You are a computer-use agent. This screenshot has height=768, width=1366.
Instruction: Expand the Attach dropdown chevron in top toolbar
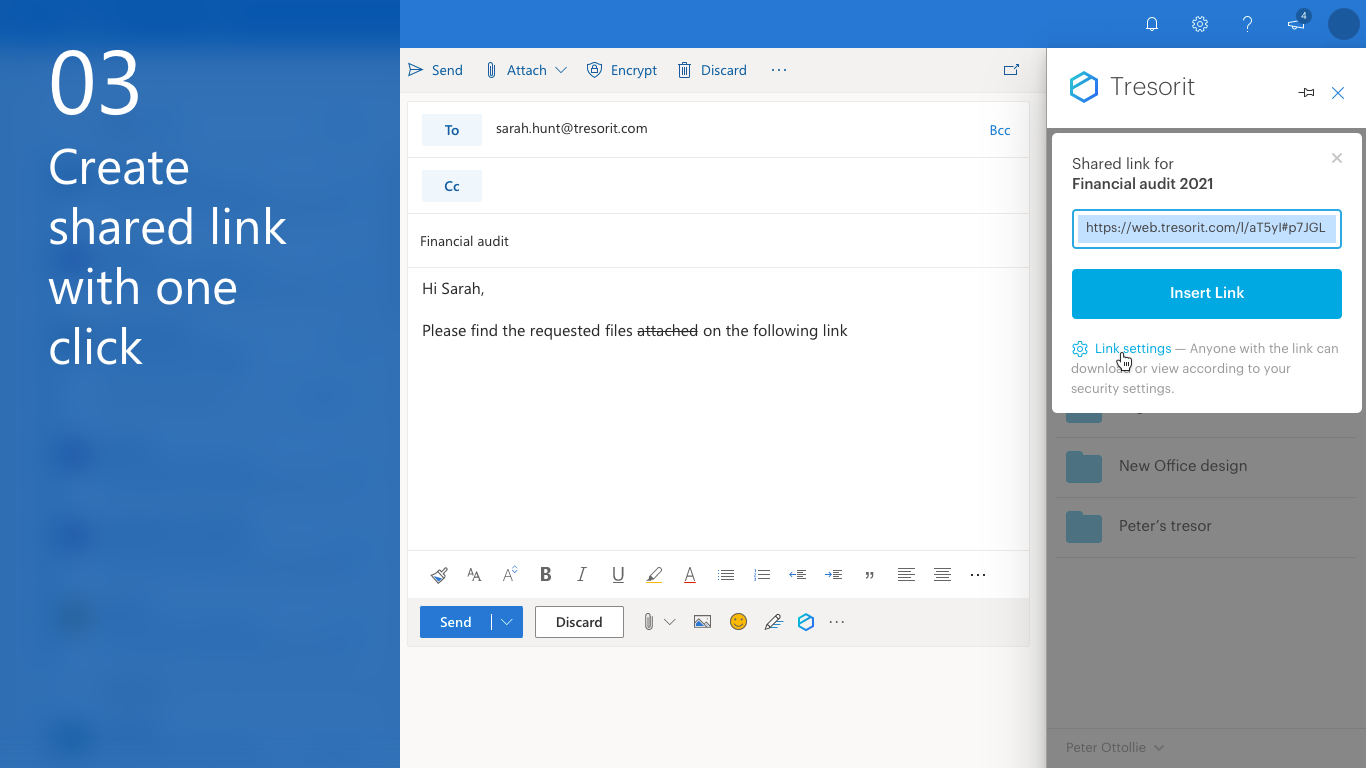click(x=561, y=70)
